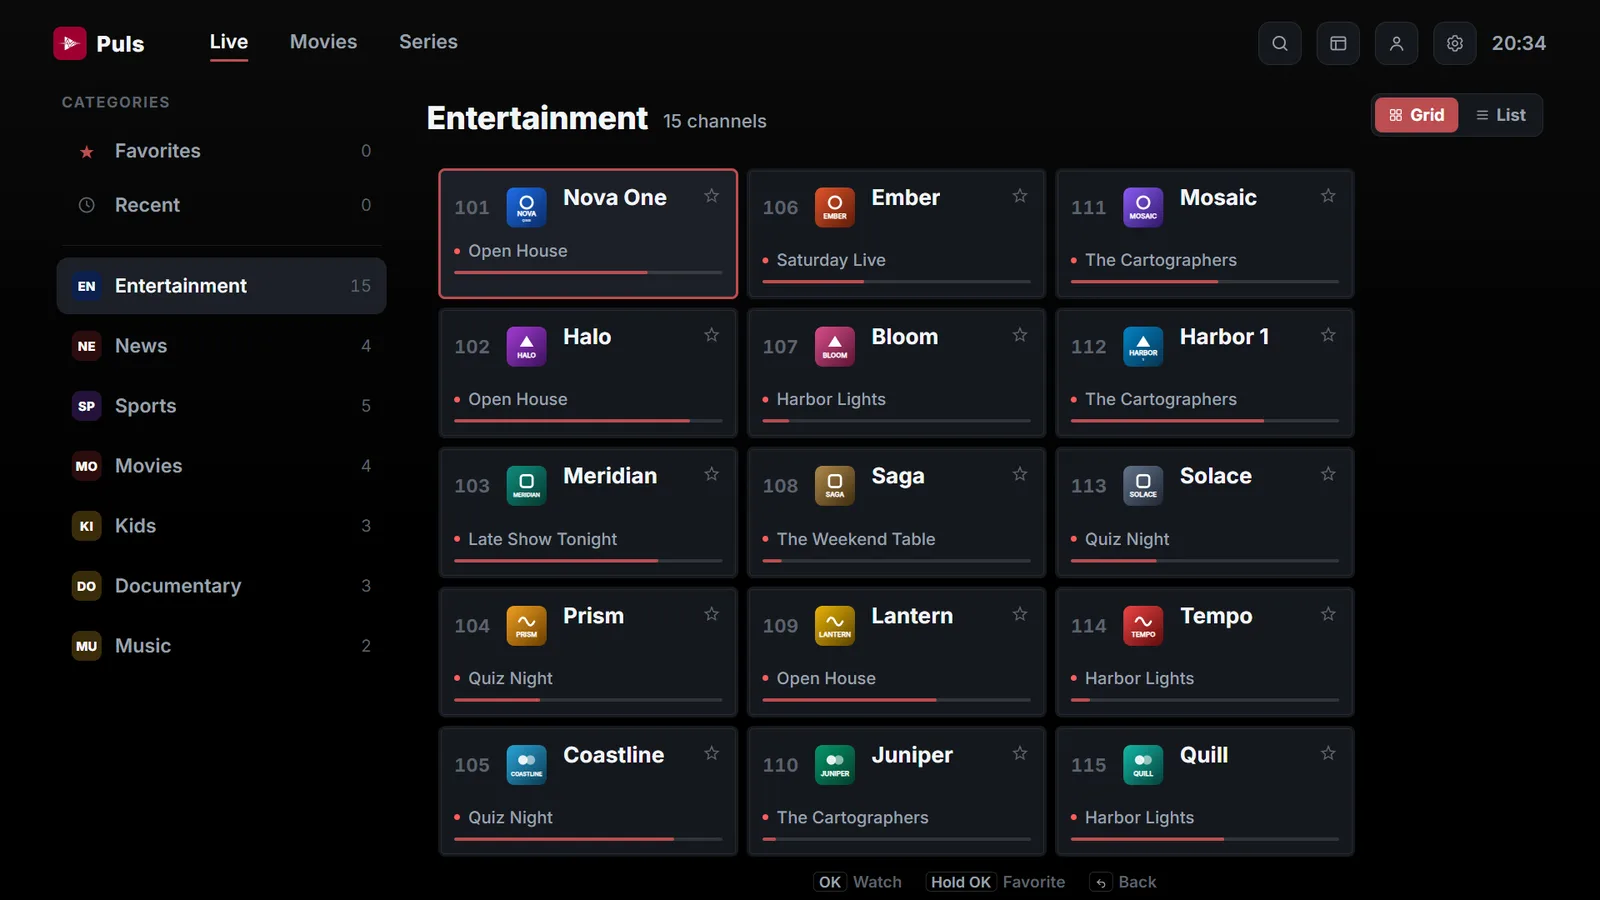Image resolution: width=1600 pixels, height=900 pixels.
Task: Open the settings gear icon
Action: point(1454,43)
